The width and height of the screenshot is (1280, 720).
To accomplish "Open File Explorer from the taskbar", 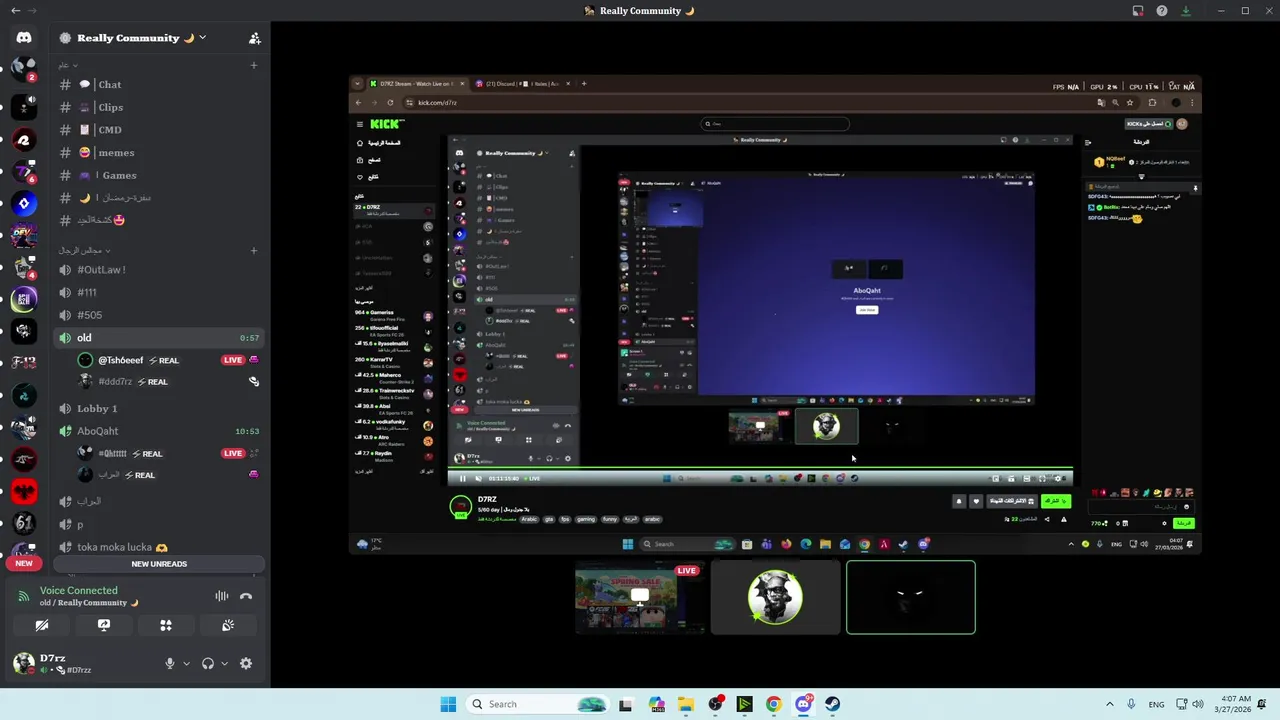I will coord(685,704).
